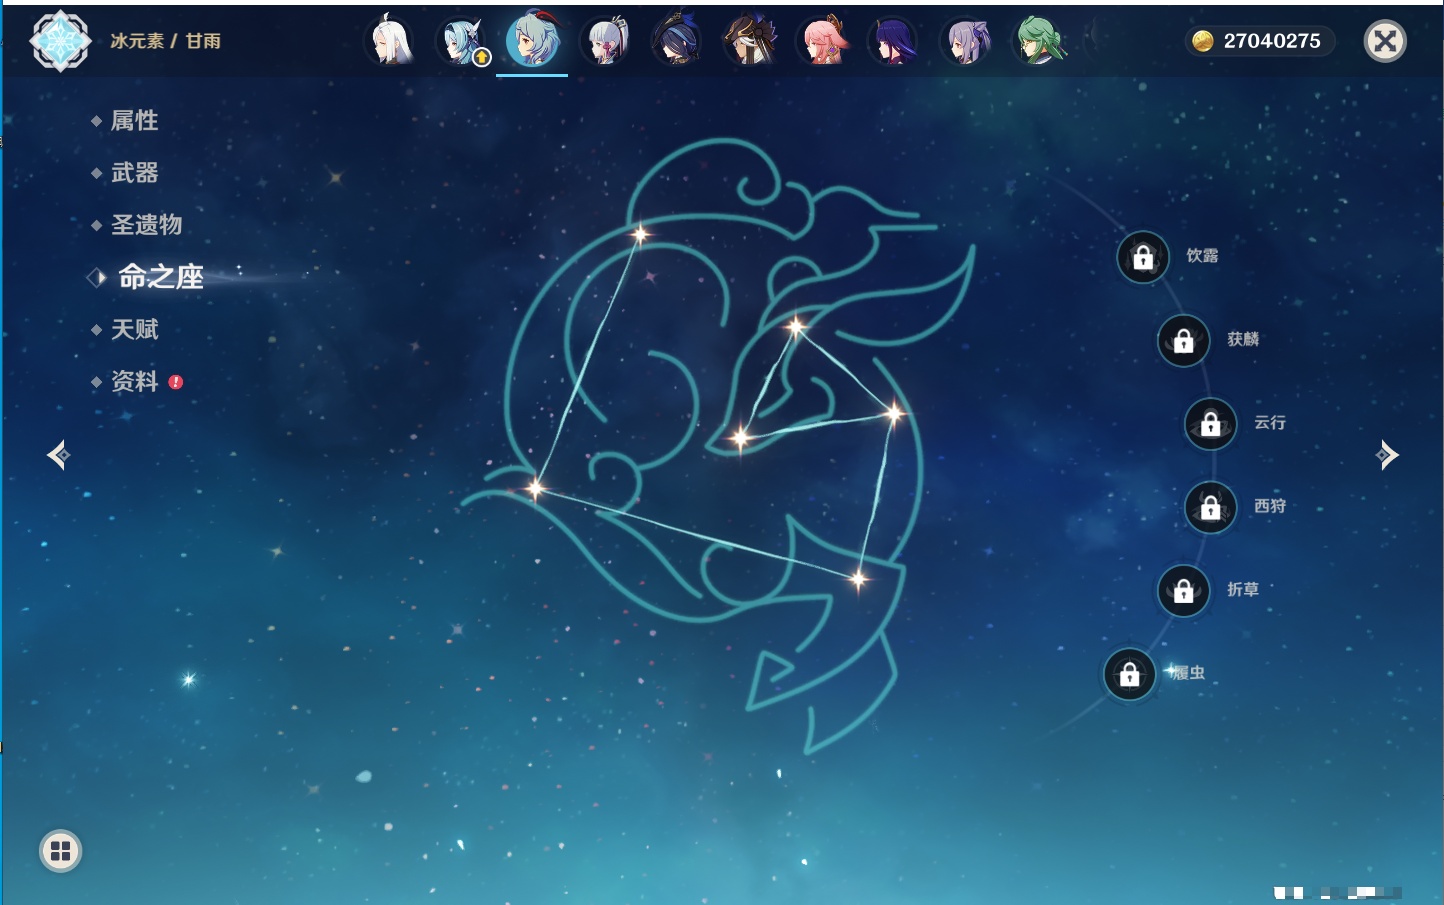Click the 冰元素 / 甘雨 title text
This screenshot has height=905, width=1444.
[166, 41]
